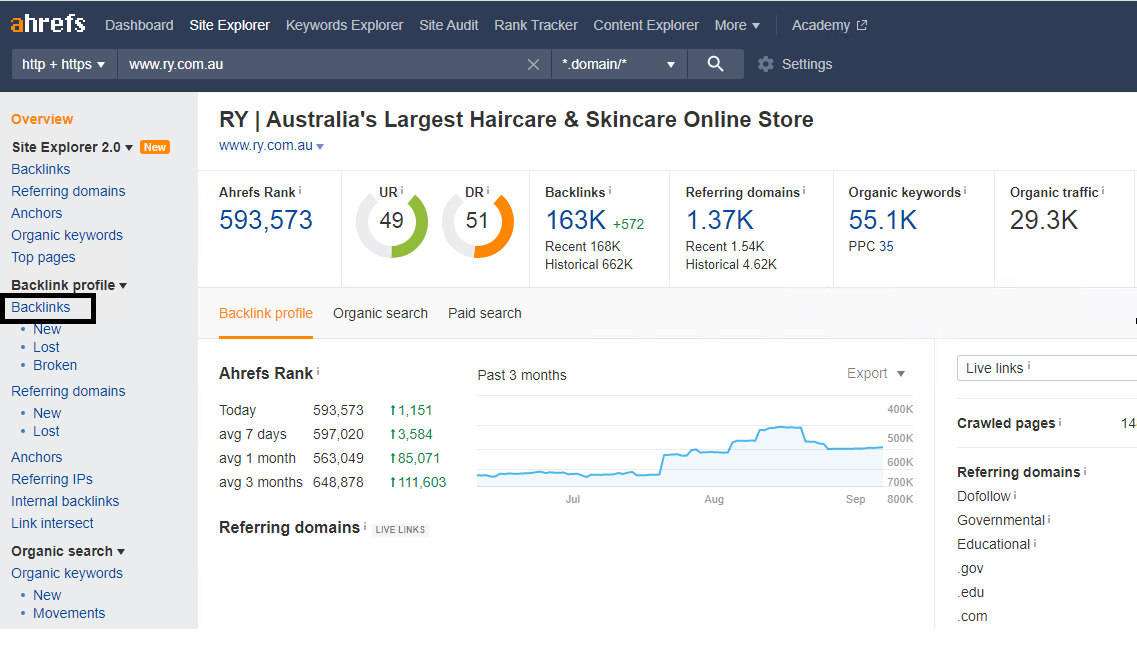This screenshot has width=1137, height=655.
Task: Open Backlinks under Backlink profile
Action: point(41,308)
